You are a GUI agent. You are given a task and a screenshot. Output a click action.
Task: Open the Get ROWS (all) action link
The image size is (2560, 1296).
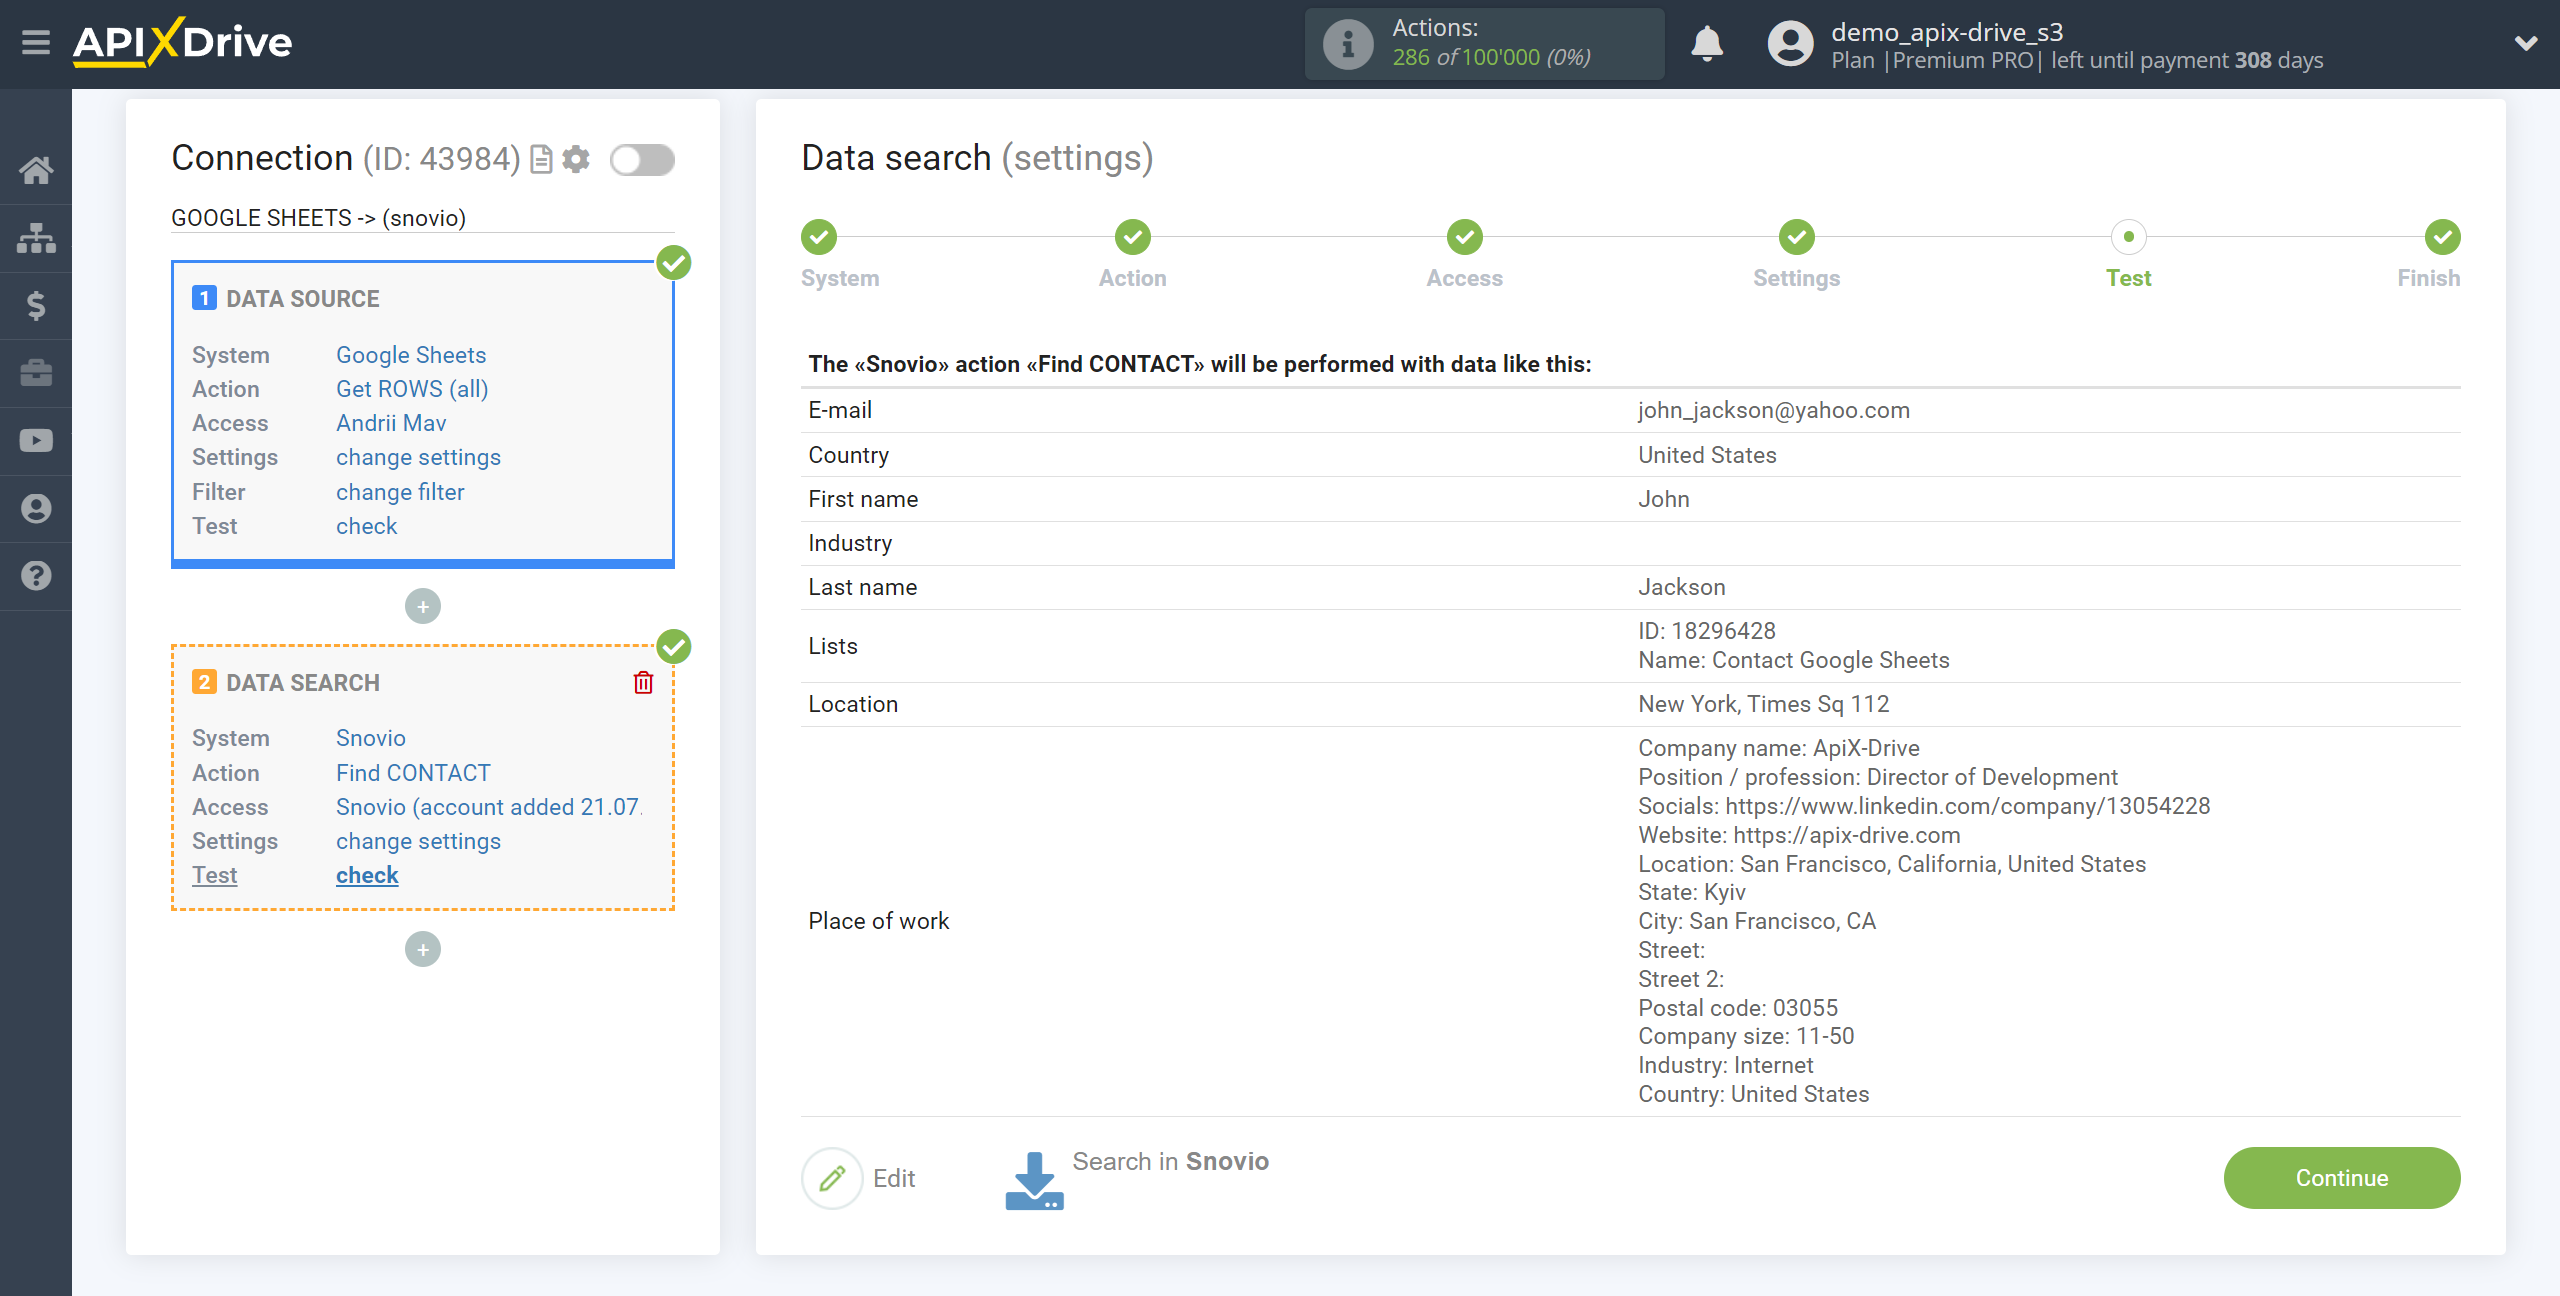(412, 389)
